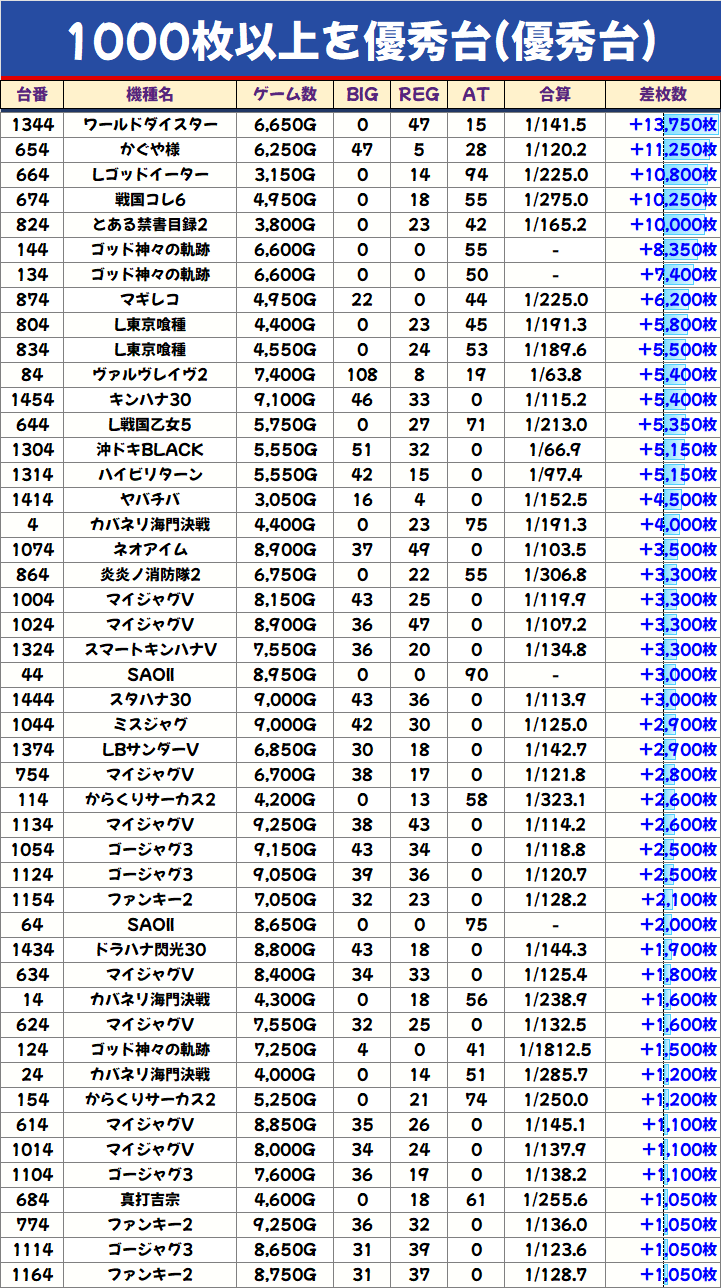Click machine number 1124
This screenshot has height=1288, width=721.
[x=32, y=875]
